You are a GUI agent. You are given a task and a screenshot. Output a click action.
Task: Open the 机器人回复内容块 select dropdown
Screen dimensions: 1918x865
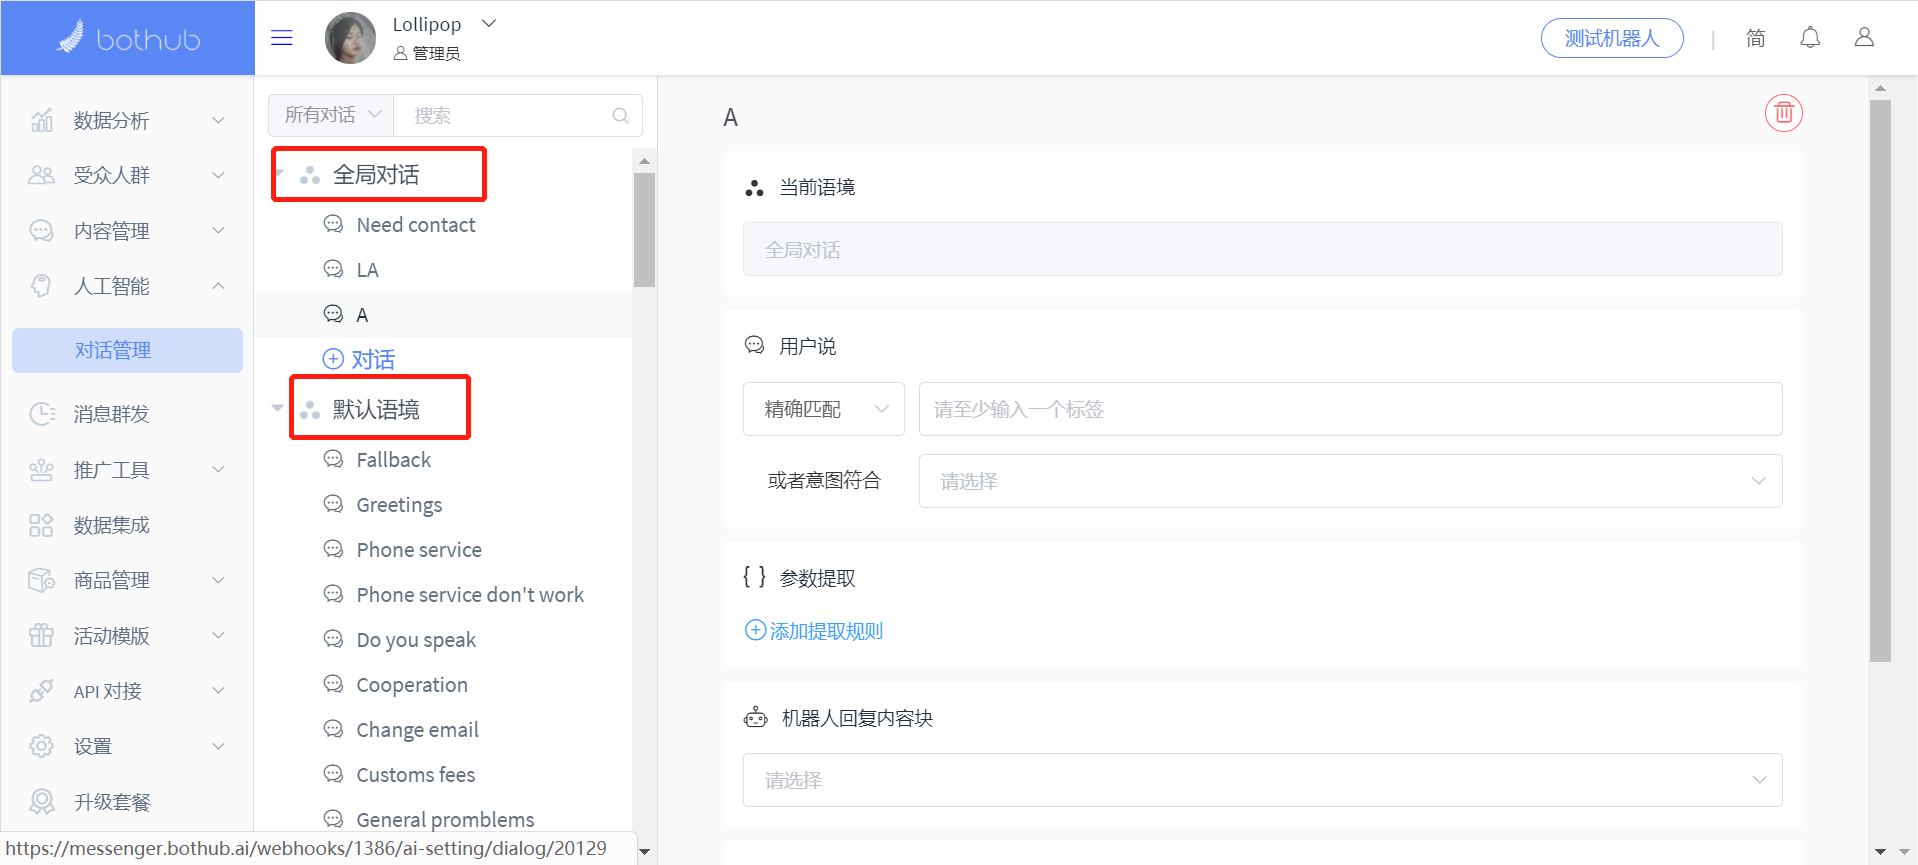pyautogui.click(x=1262, y=780)
